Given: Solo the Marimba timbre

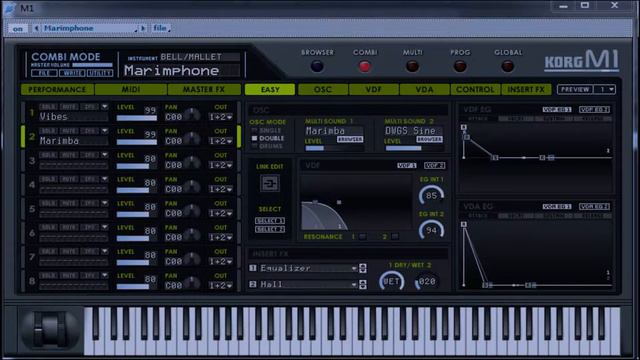Looking at the screenshot, I should point(48,131).
